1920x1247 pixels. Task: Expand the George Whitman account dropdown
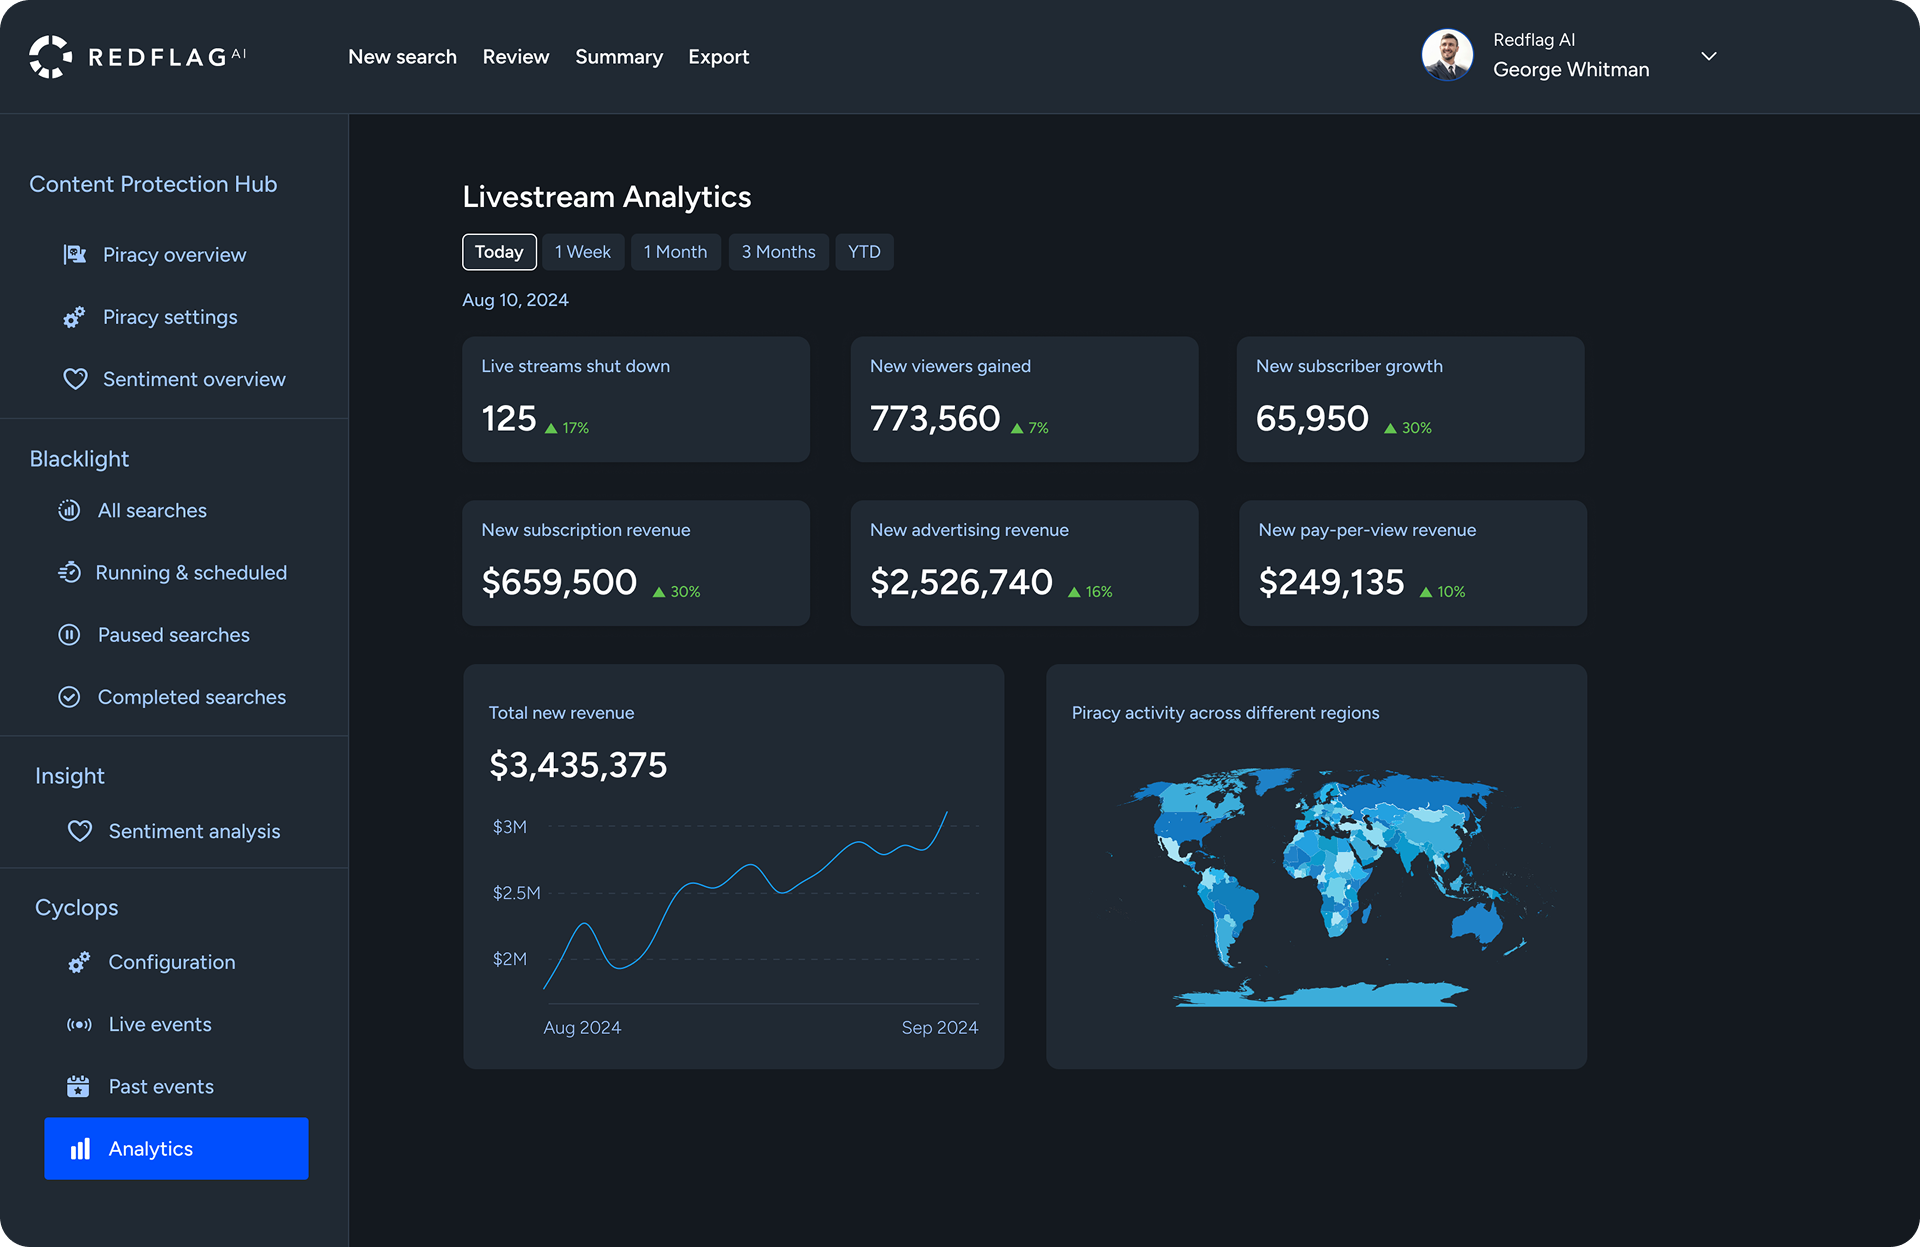(1709, 56)
